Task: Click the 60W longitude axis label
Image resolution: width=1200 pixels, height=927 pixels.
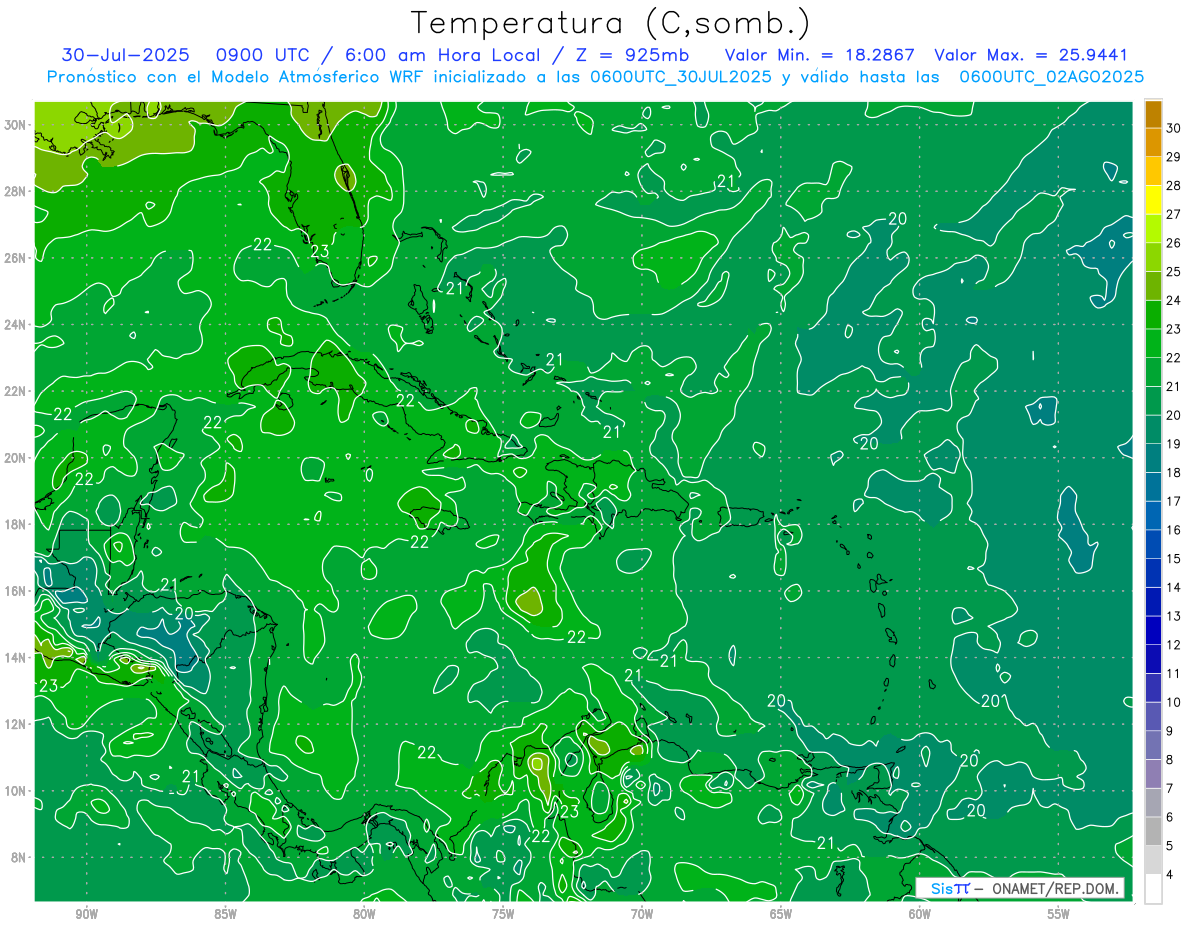Action: 920,914
